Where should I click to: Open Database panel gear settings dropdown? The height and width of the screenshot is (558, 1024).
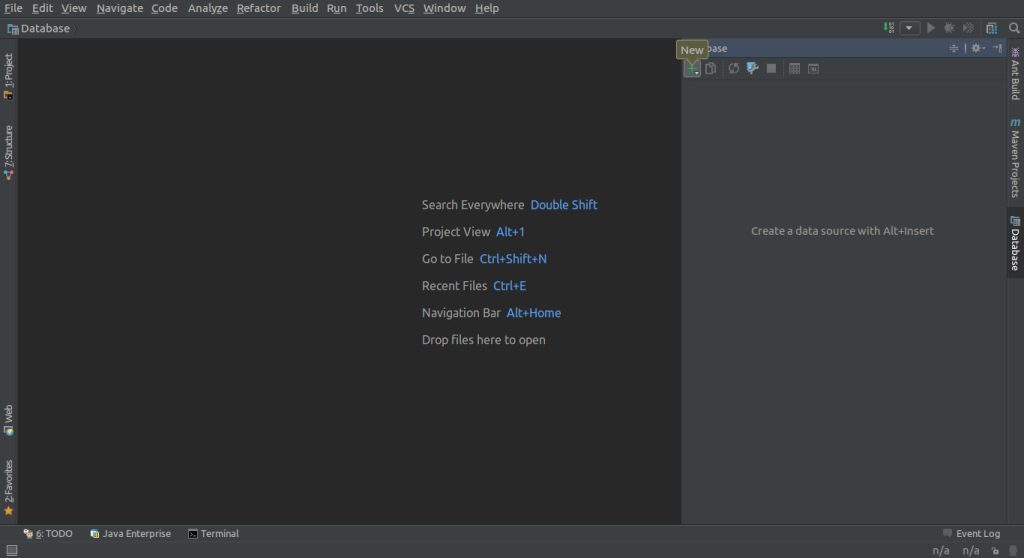(x=978, y=48)
